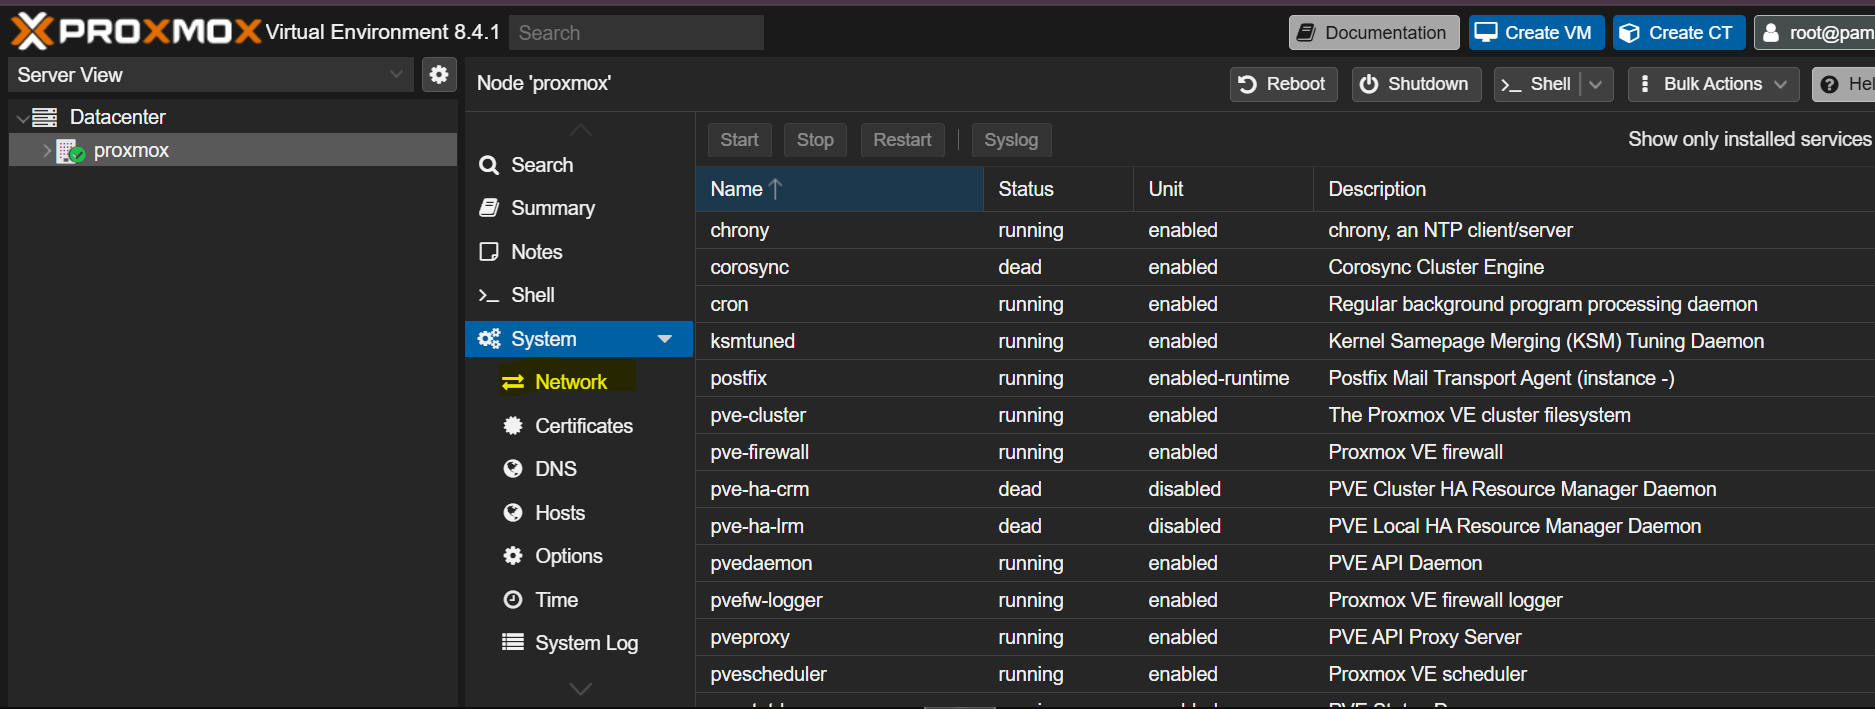Click the System Log list icon
Screen dimensions: 1875x709
(513, 643)
